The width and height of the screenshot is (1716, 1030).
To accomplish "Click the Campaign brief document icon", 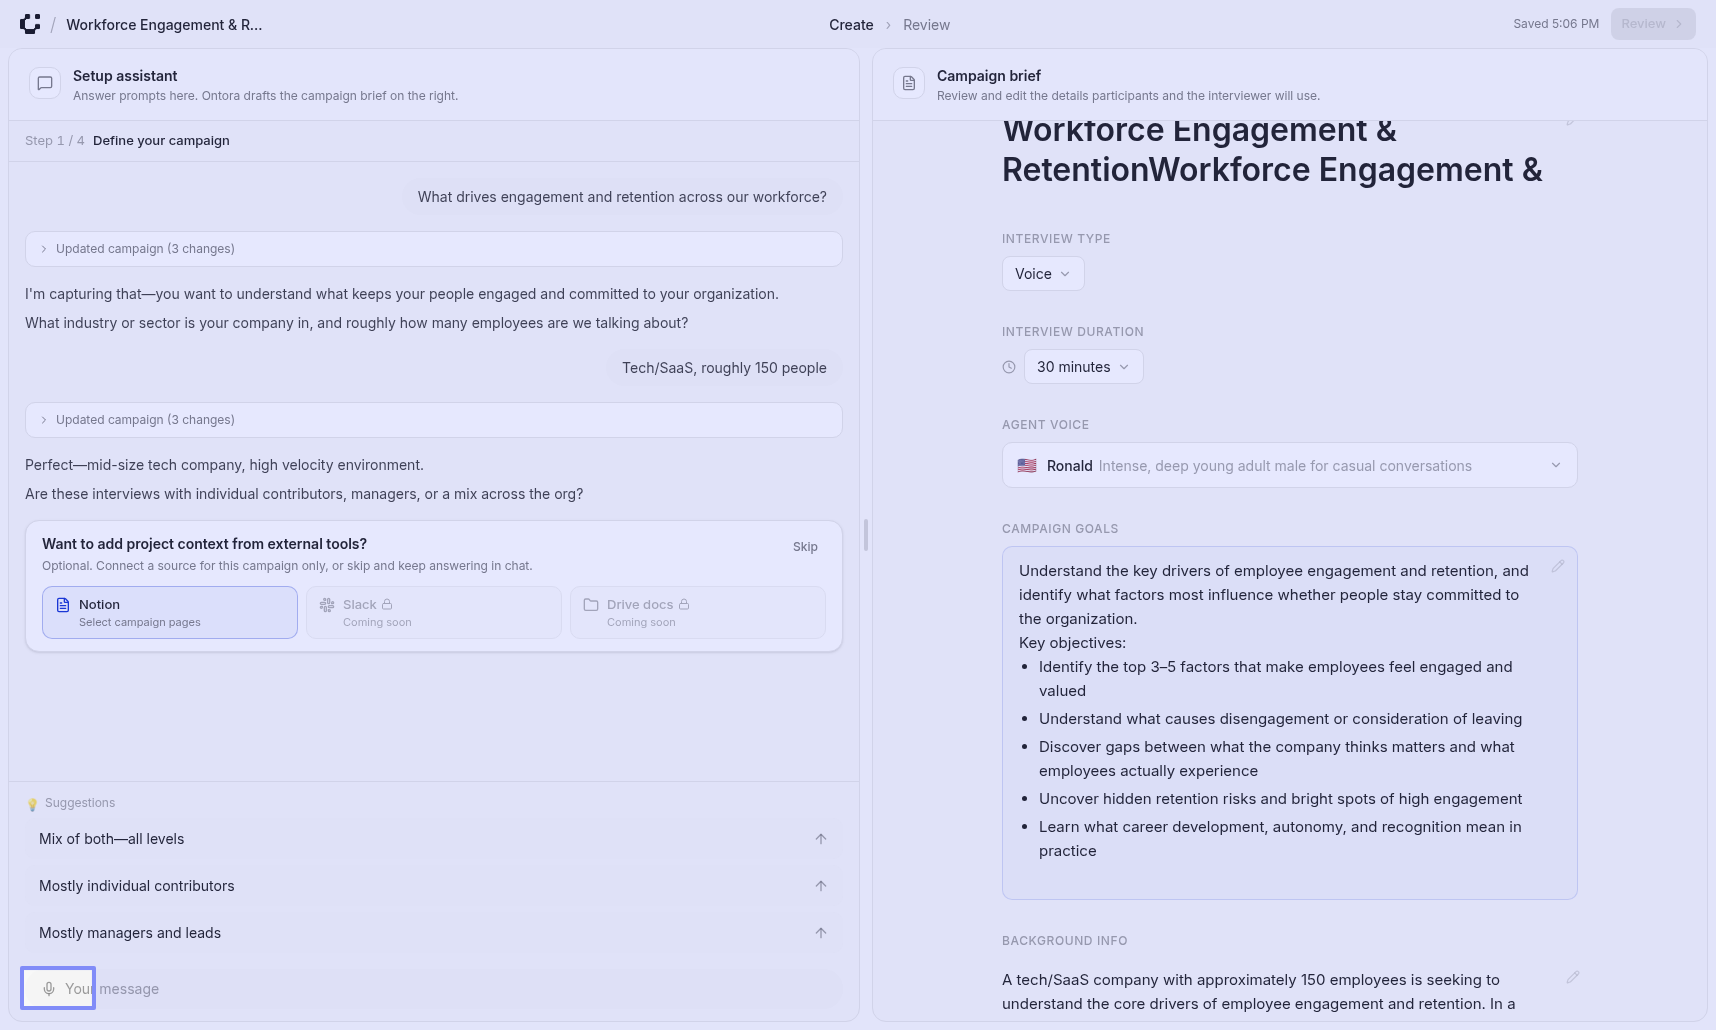I will click(909, 84).
